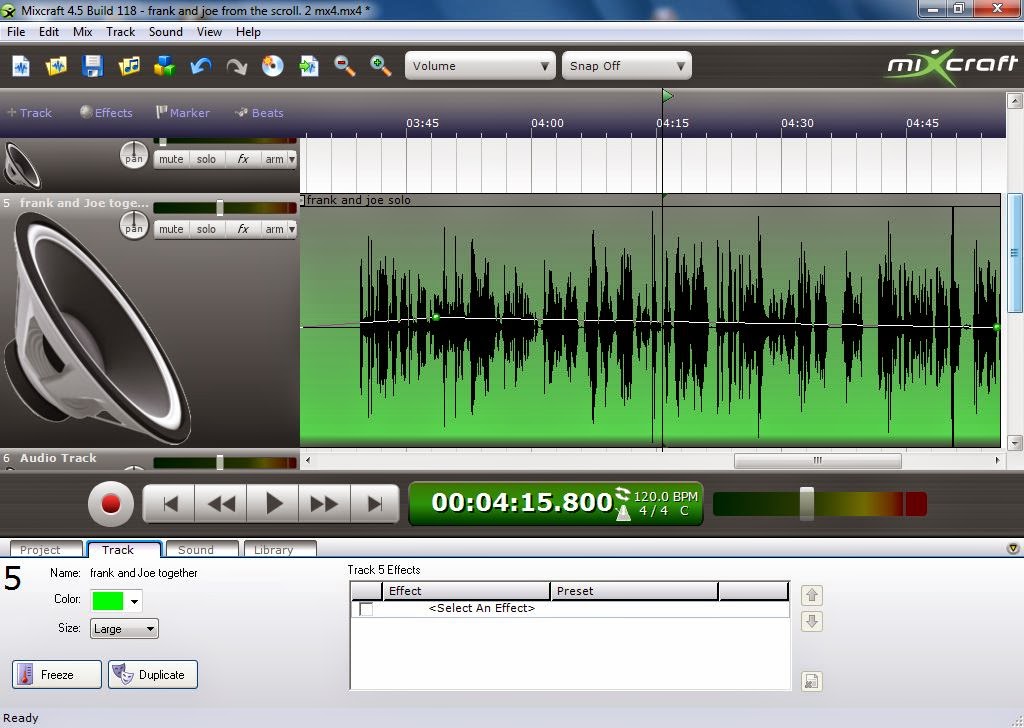Click the Mix Down export icon

[x=308, y=66]
